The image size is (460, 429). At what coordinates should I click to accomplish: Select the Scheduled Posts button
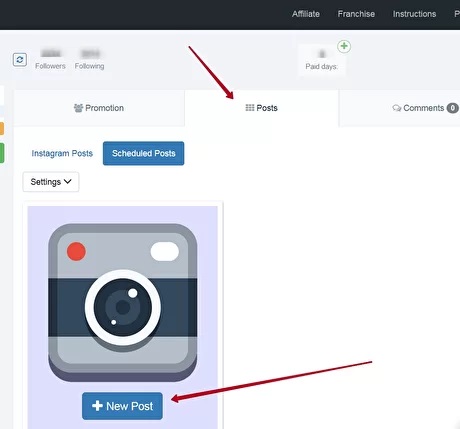(143, 153)
